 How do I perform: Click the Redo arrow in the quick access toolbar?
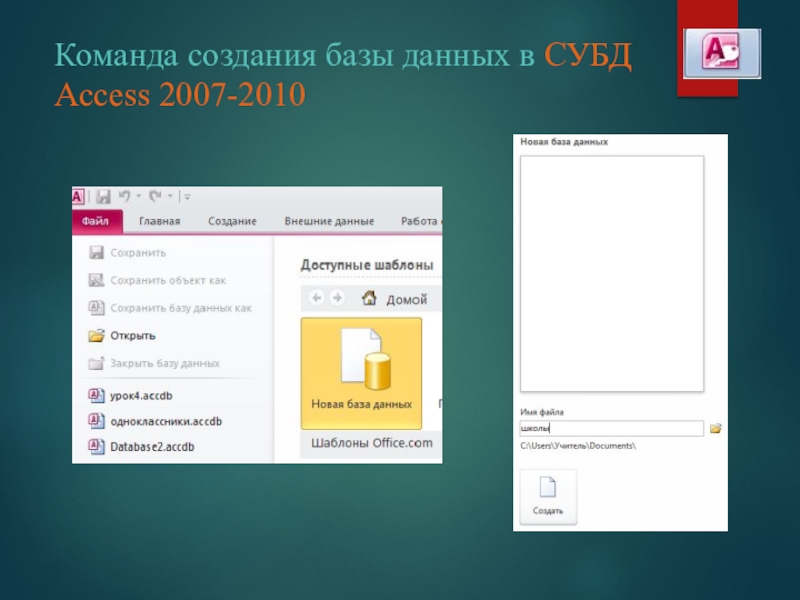[155, 196]
